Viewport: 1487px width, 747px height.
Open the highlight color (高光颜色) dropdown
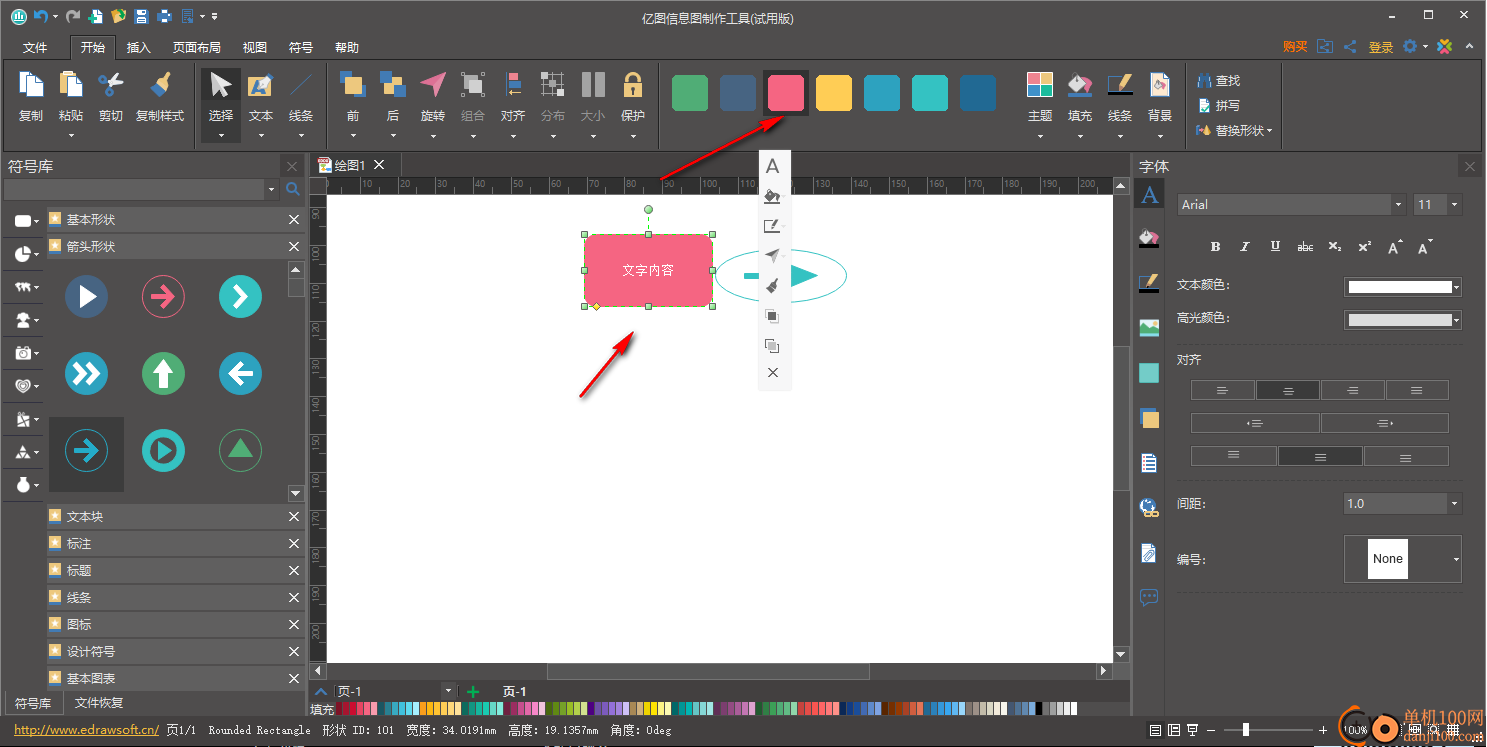(x=1457, y=321)
